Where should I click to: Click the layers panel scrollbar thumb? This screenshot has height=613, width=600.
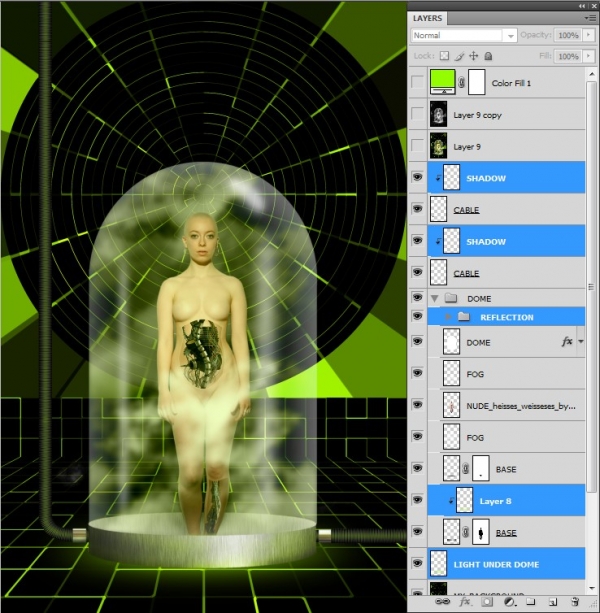591,287
